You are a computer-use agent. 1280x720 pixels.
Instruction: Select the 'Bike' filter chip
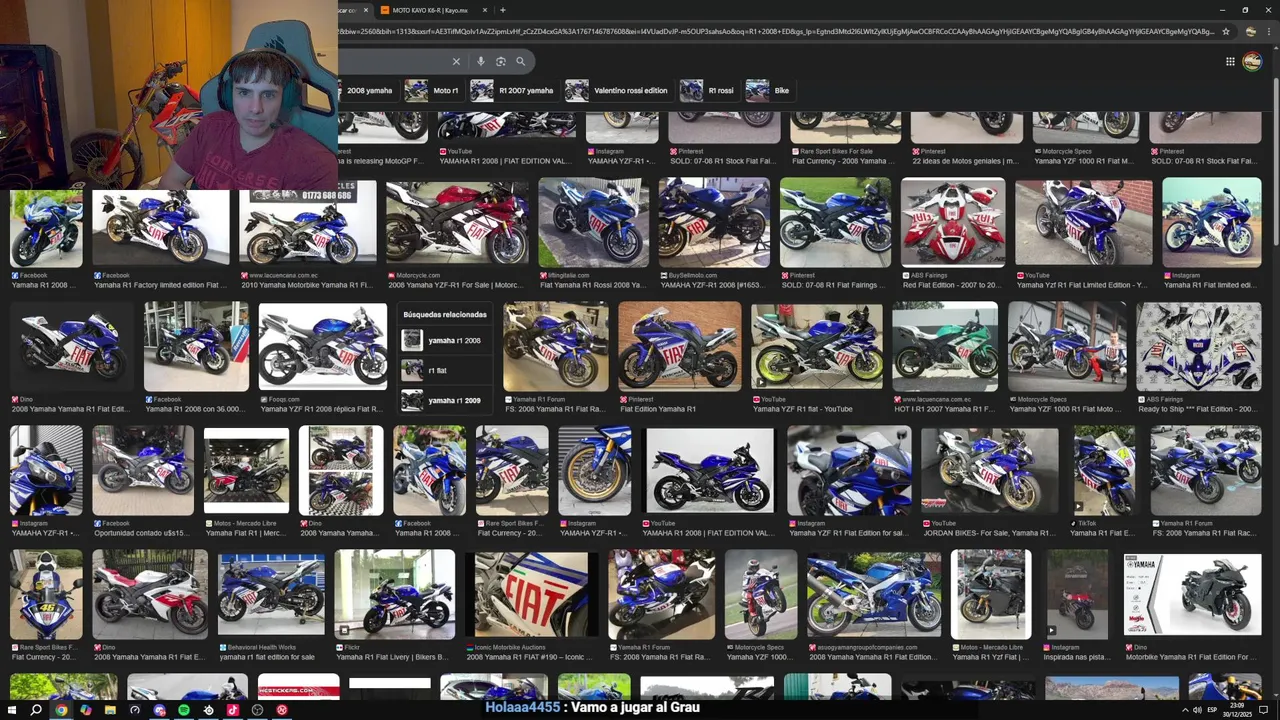[x=769, y=90]
